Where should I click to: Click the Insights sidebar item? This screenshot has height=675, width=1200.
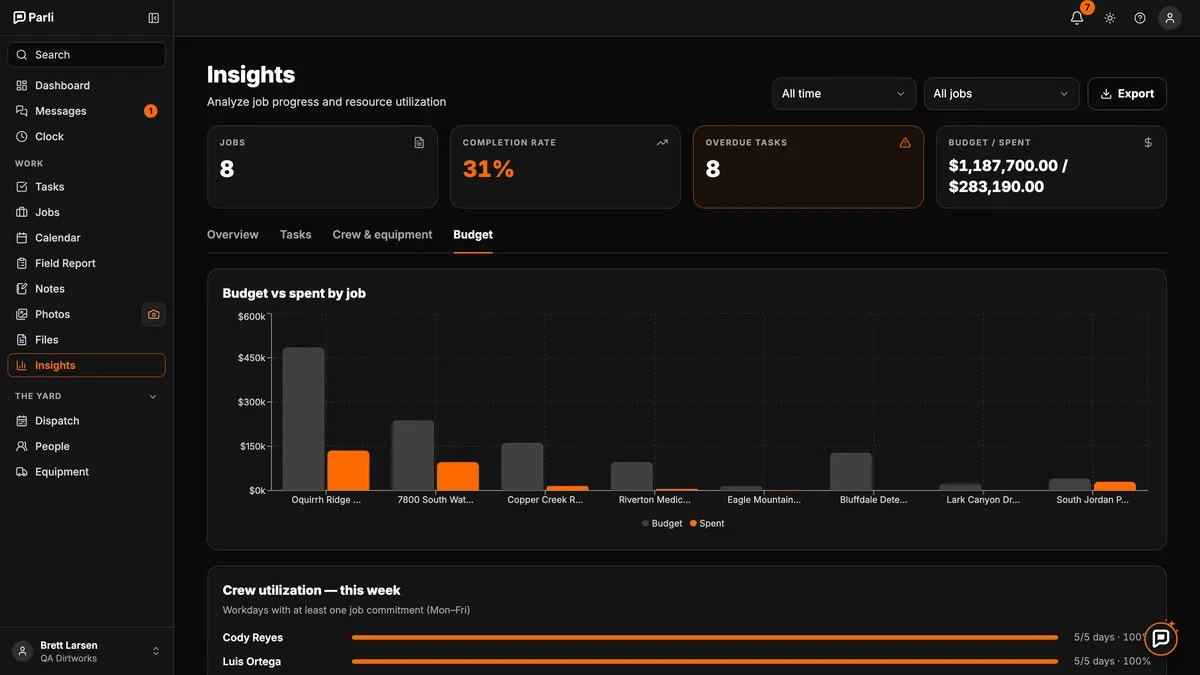pos(86,366)
